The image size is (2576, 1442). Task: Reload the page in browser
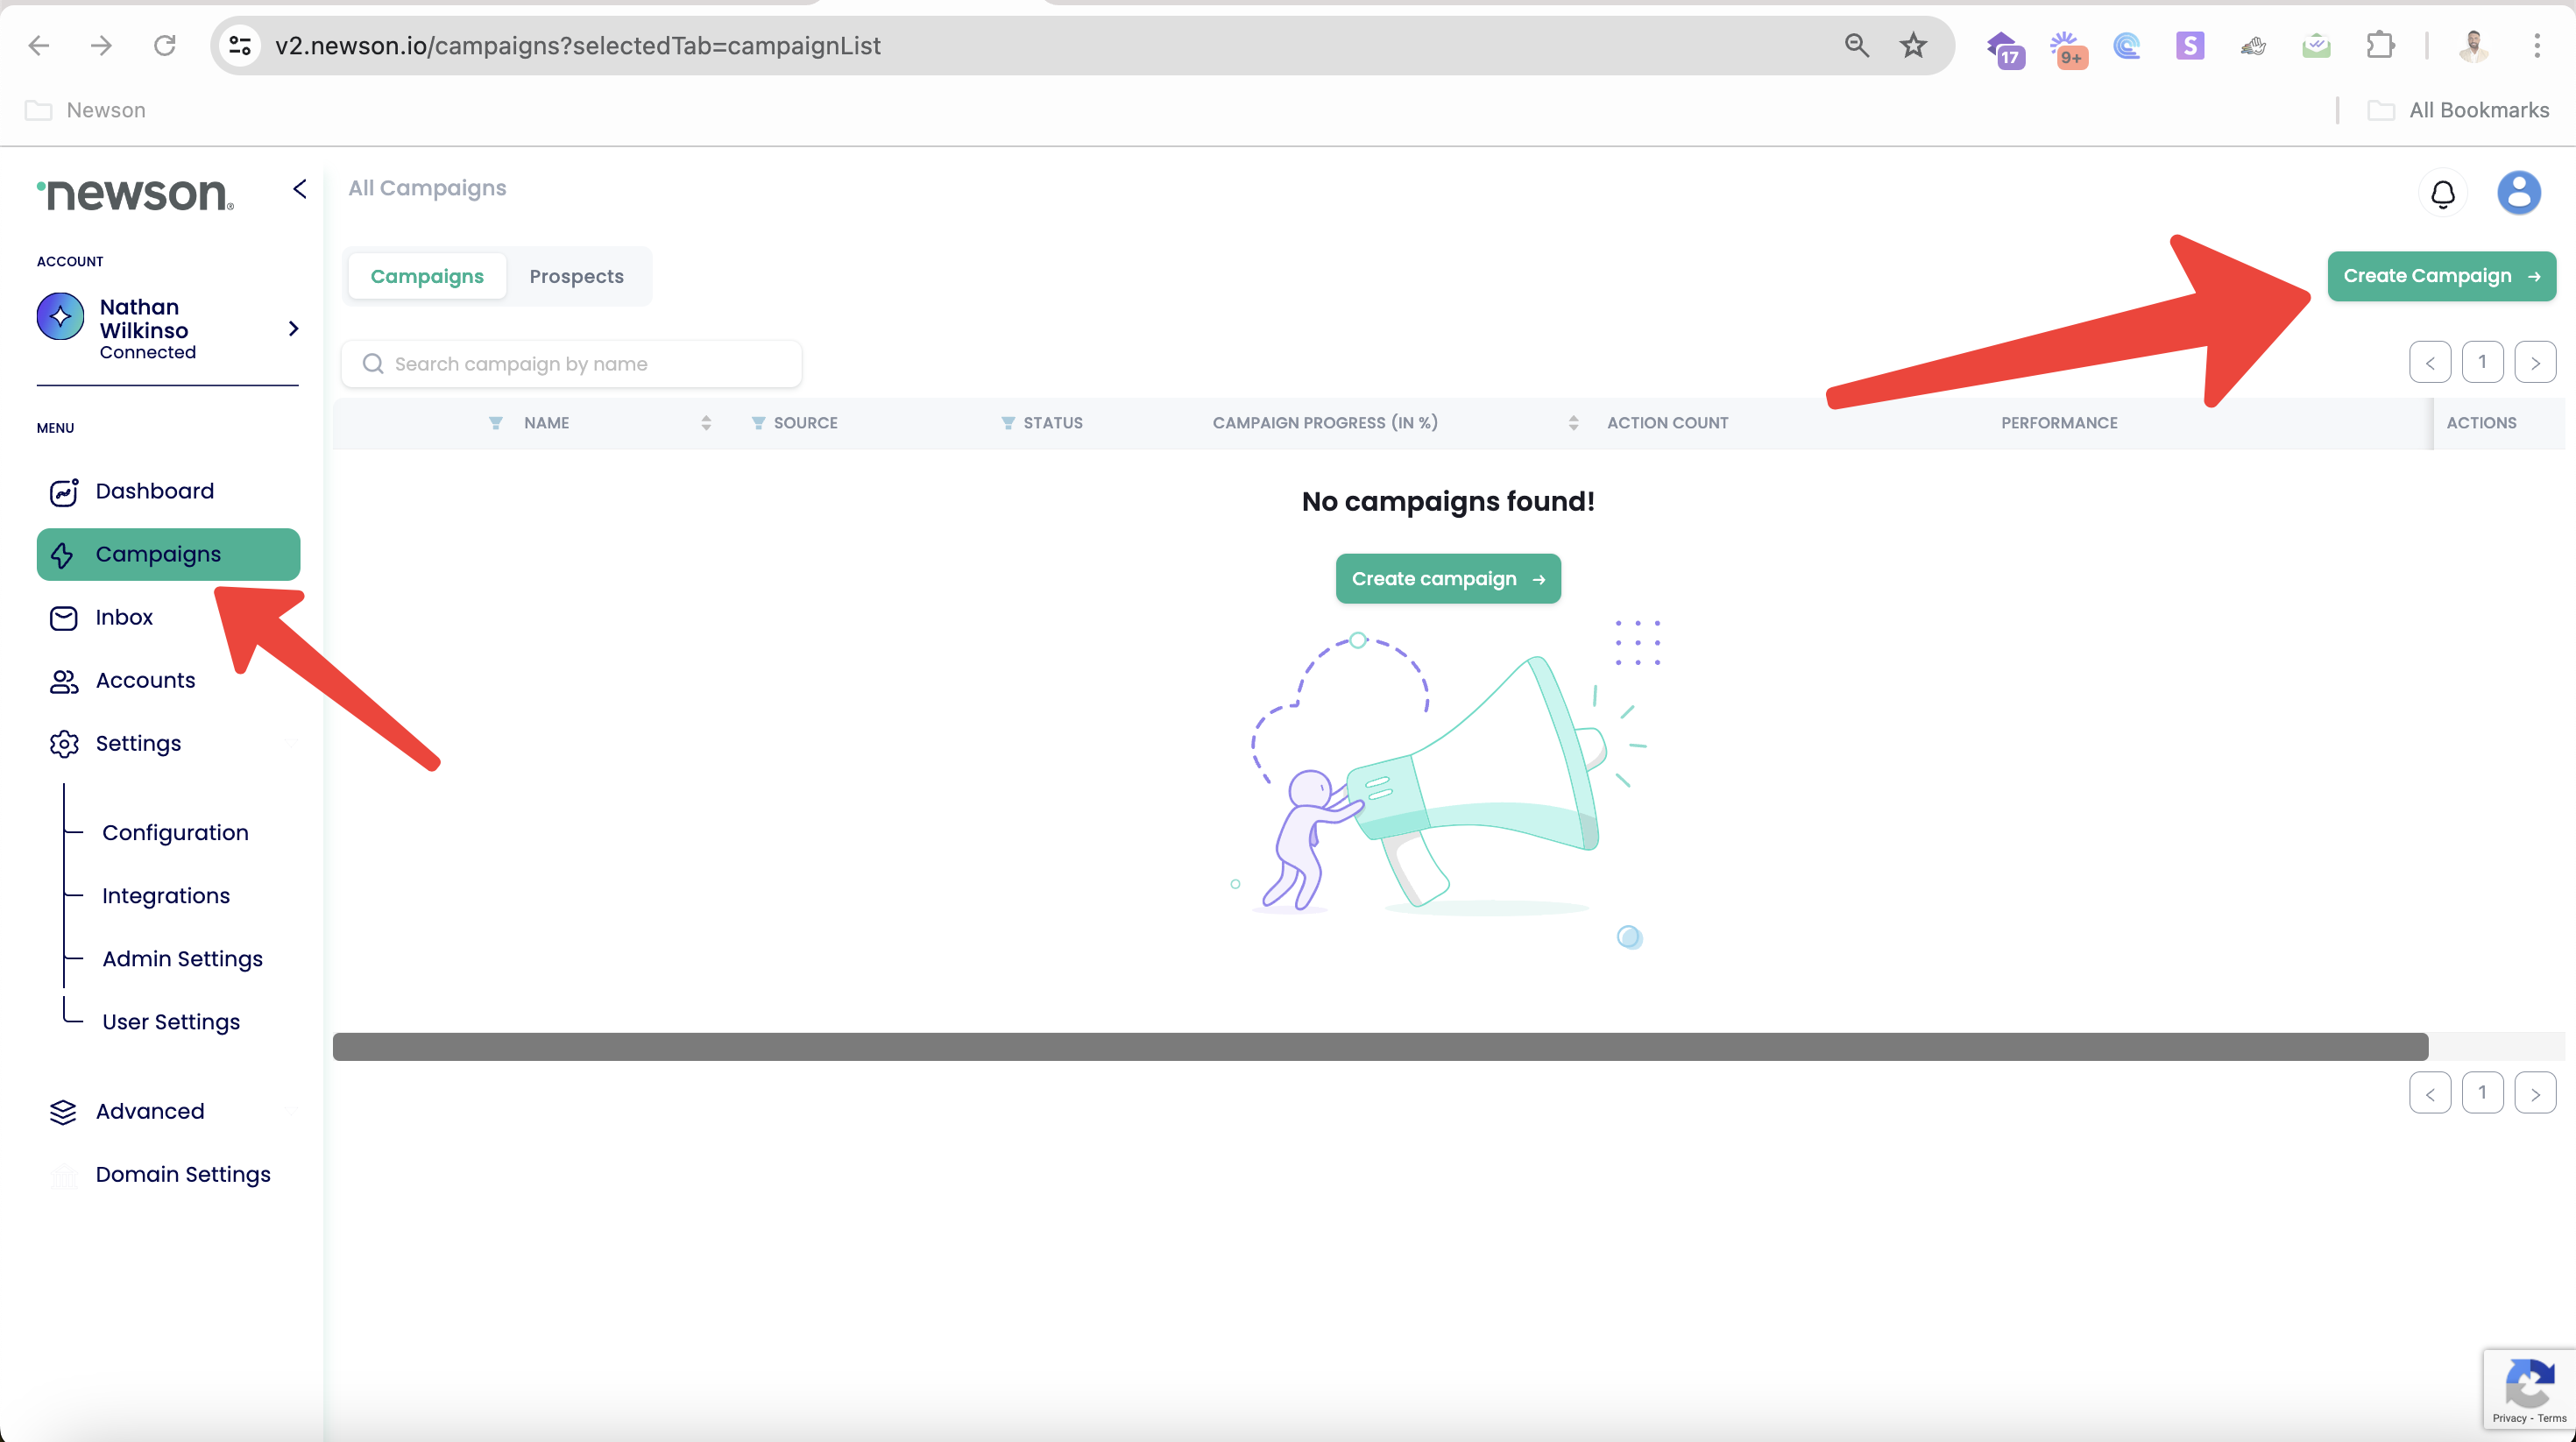(x=165, y=45)
